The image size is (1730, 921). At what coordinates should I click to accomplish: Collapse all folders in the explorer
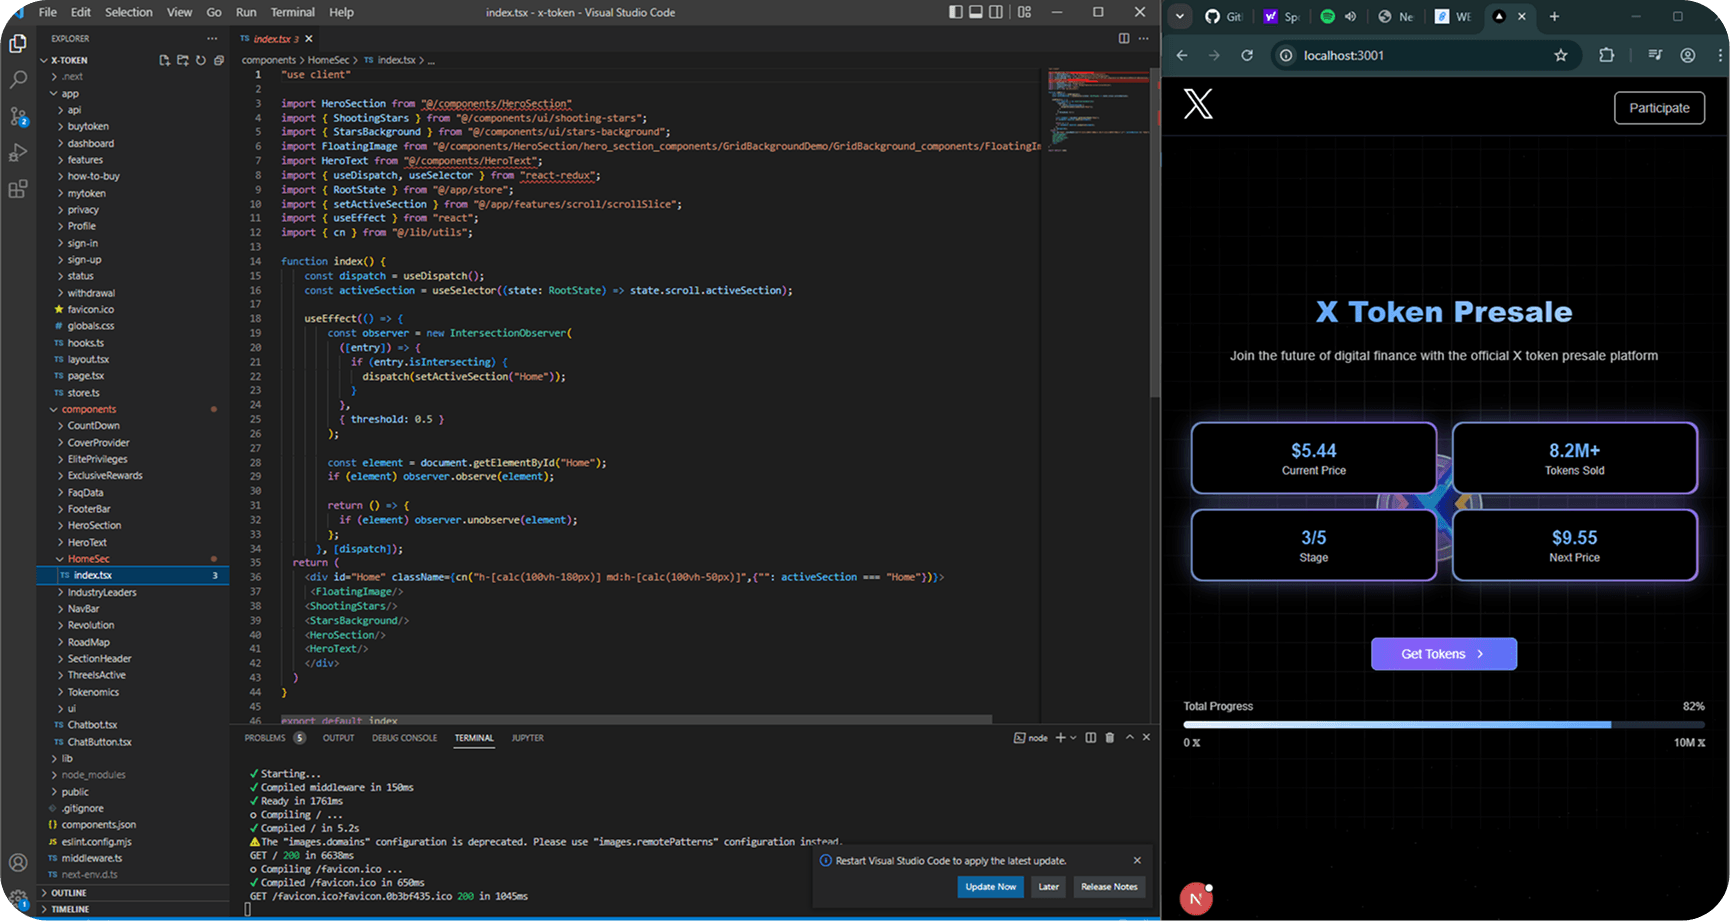[219, 60]
